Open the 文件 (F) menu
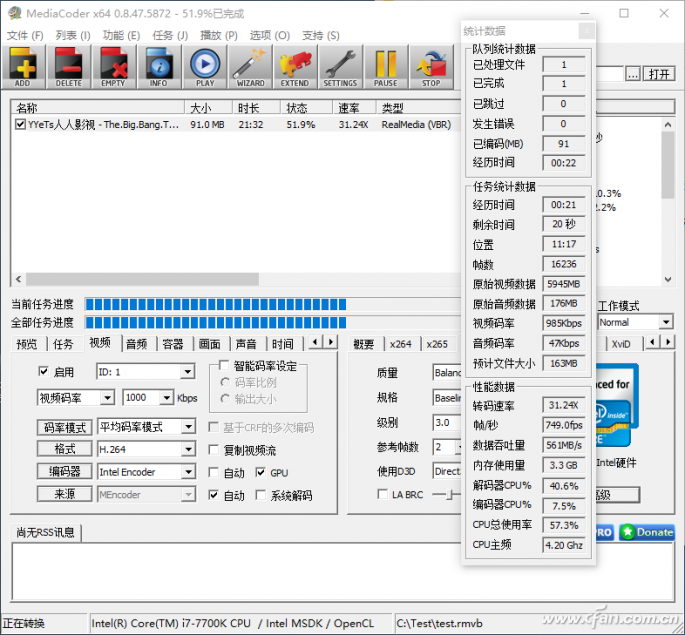The height and width of the screenshot is (635, 685). pos(25,35)
